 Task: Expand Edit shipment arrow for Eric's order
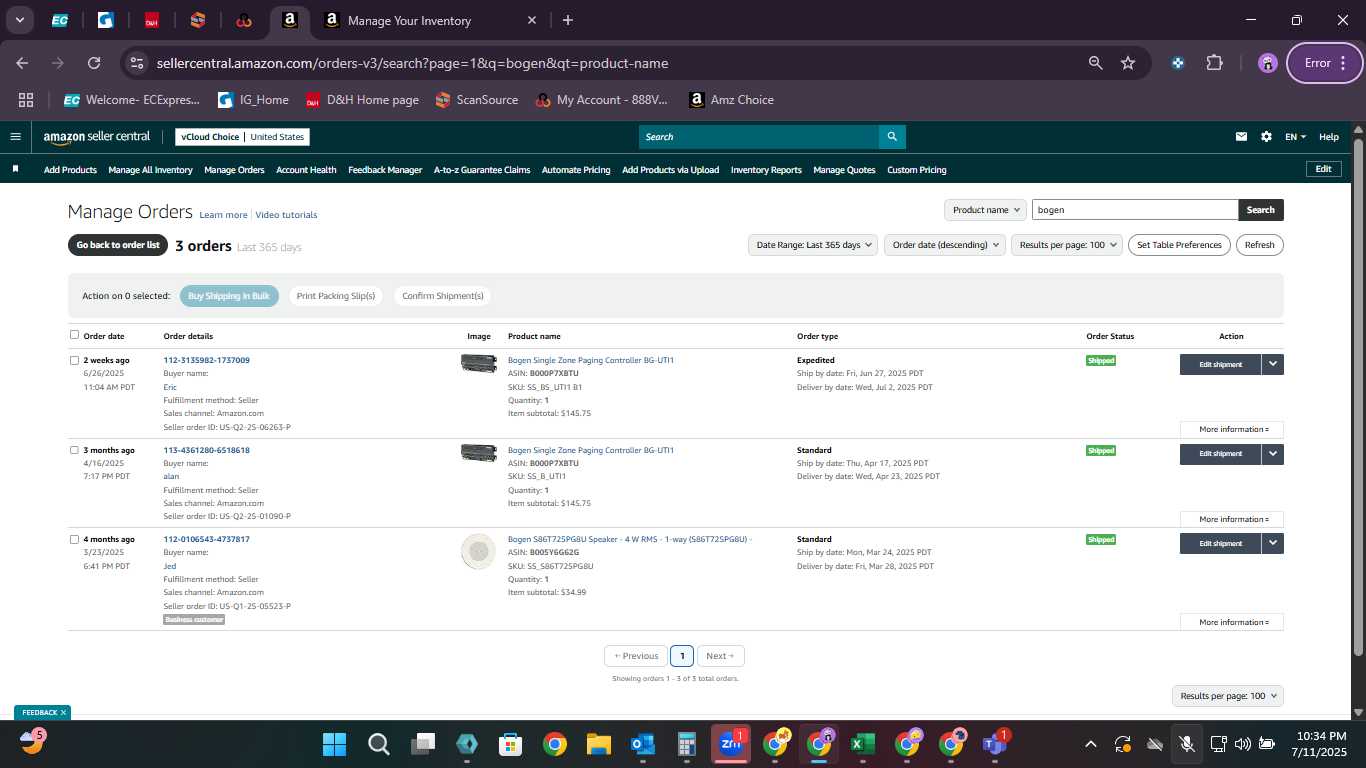[x=1272, y=365]
